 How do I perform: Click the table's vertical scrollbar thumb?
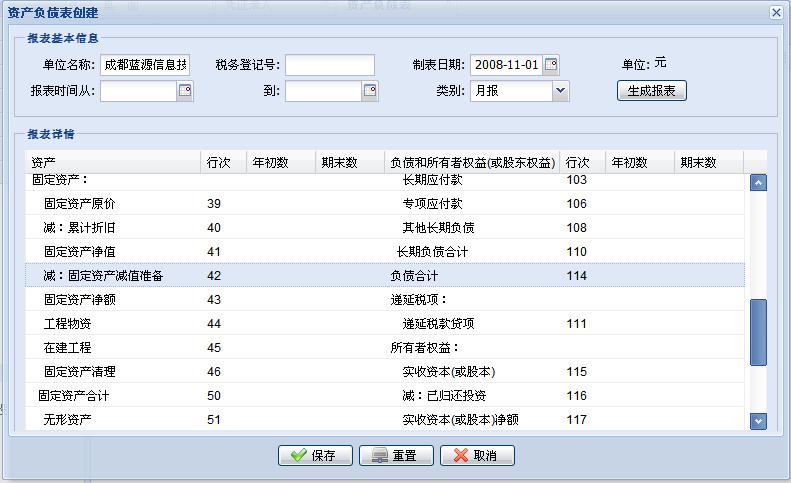(758, 332)
